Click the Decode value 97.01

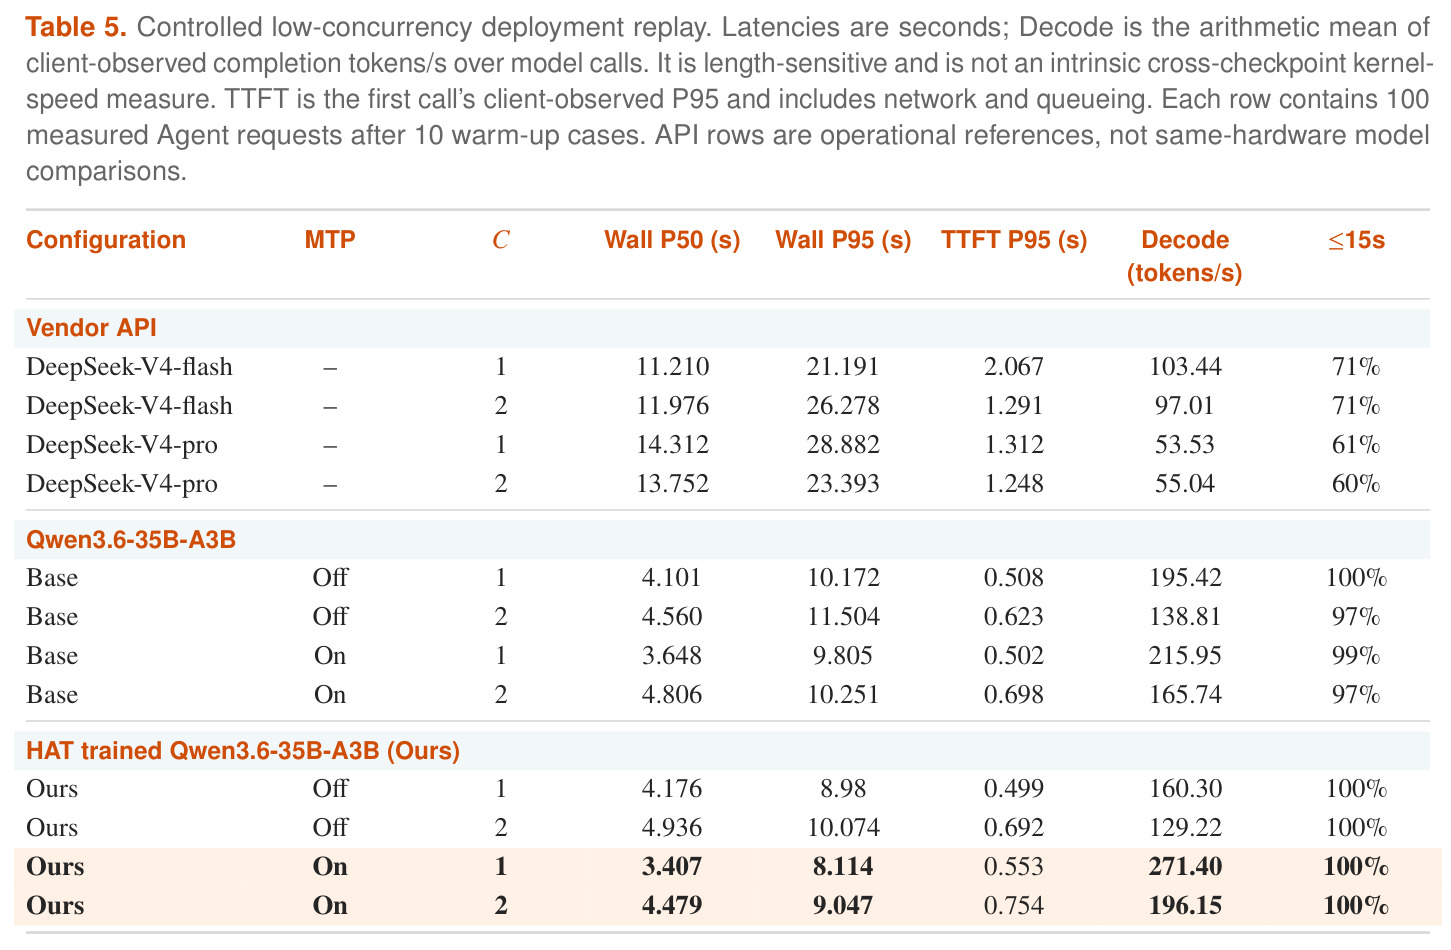pyautogui.click(x=1185, y=406)
